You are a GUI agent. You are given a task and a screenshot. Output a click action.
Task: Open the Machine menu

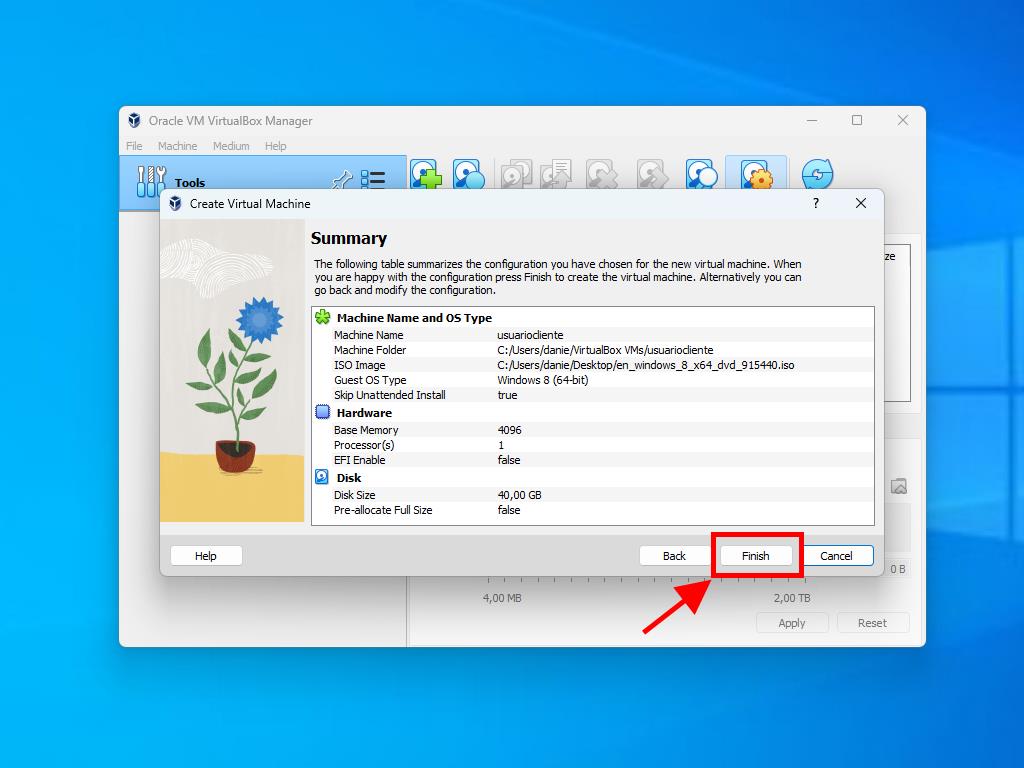[177, 146]
